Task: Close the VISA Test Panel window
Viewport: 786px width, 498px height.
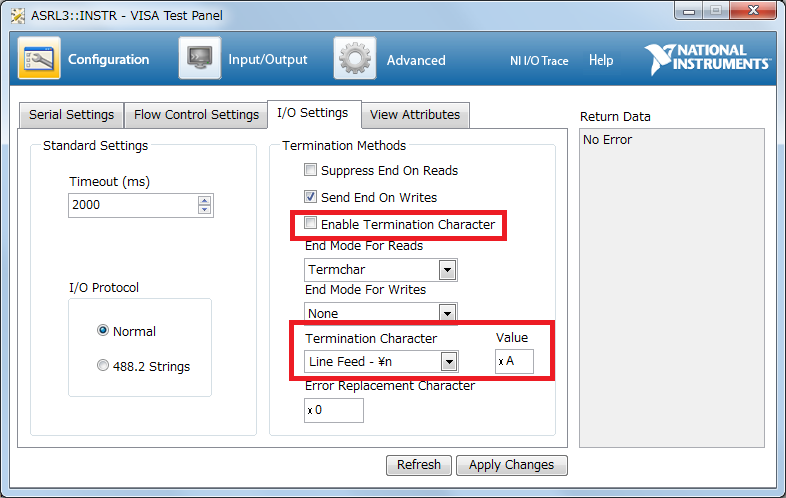Action: [x=753, y=11]
